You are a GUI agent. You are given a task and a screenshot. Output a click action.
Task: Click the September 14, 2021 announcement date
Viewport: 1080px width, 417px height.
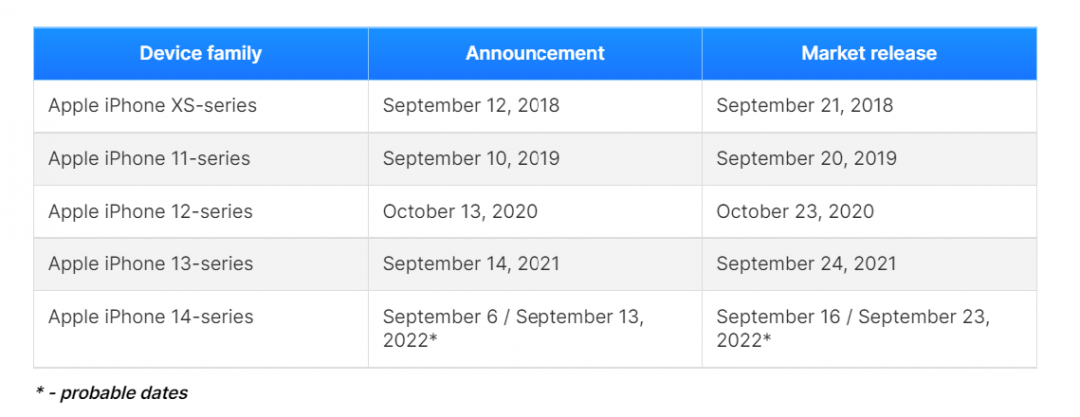click(471, 264)
